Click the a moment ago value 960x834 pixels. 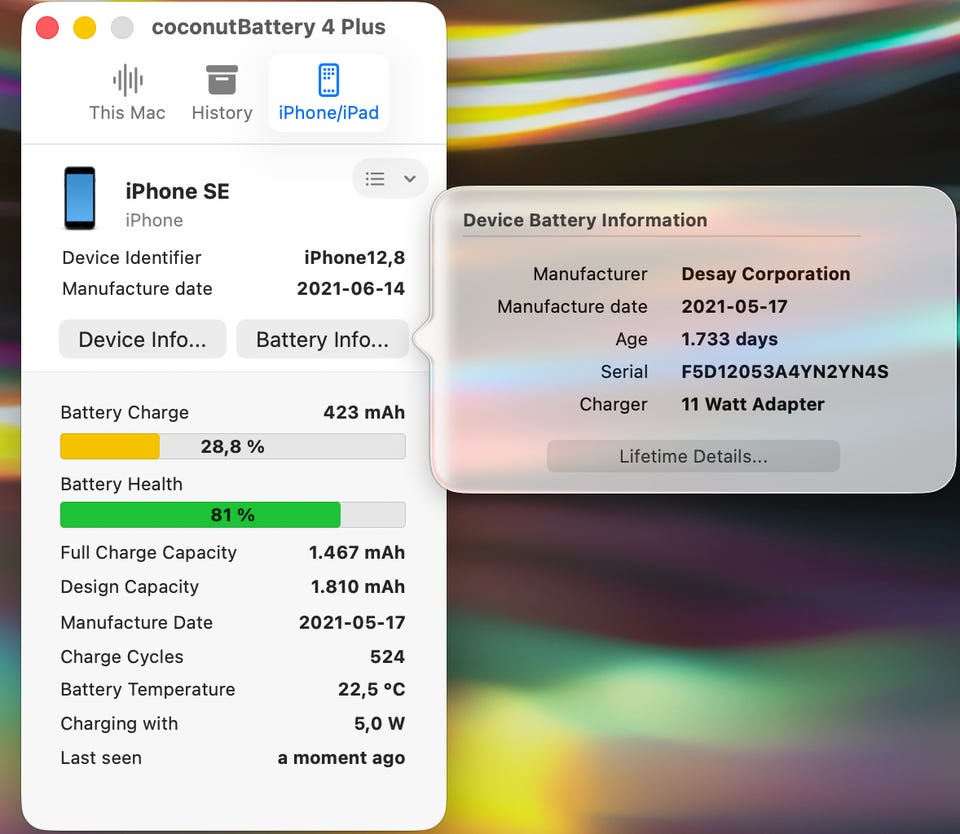(341, 758)
